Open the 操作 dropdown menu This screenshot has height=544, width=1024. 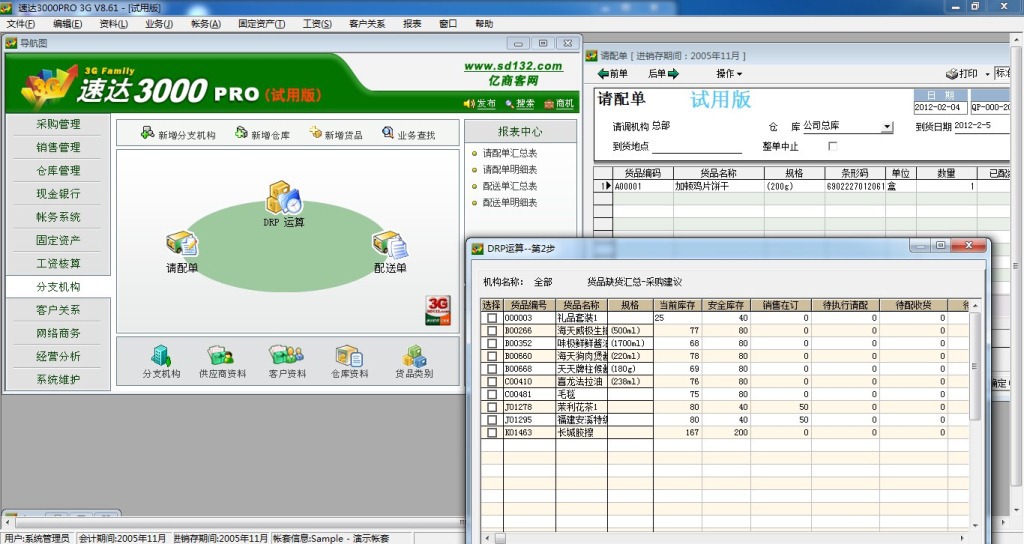[x=729, y=74]
